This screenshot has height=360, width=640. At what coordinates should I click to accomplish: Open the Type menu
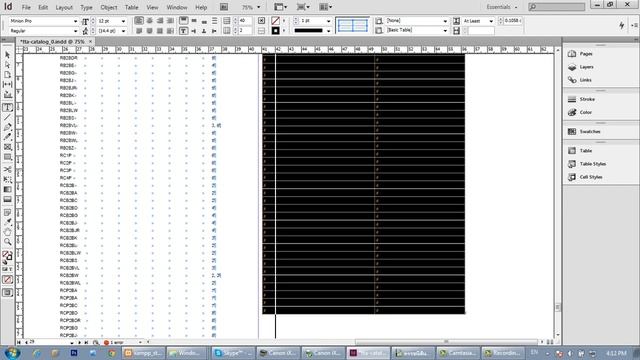coord(86,7)
